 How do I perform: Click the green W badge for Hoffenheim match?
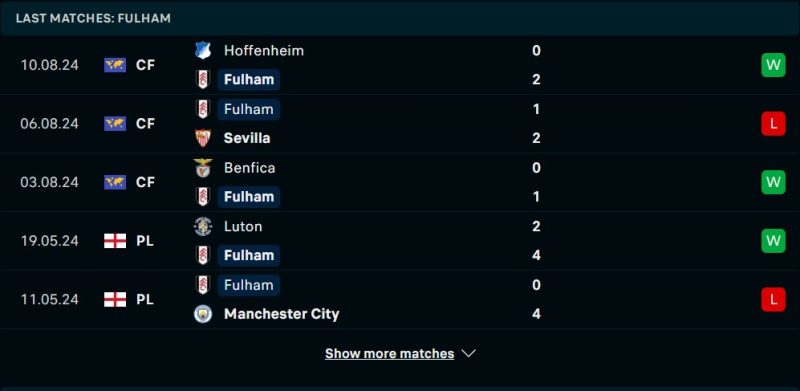tap(773, 65)
